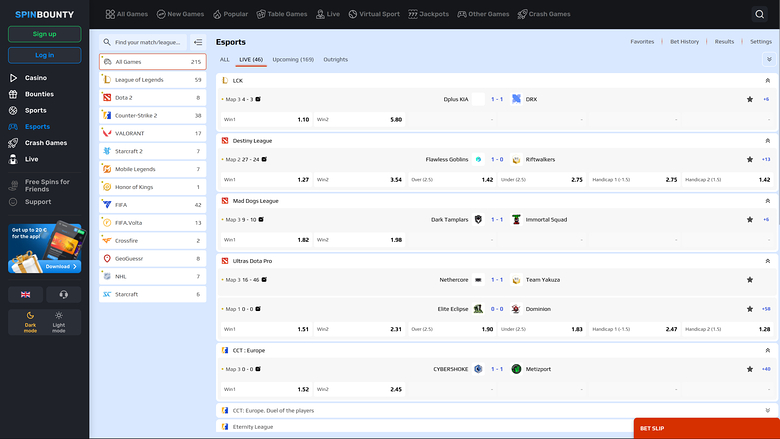Open Popular games menu
Screen dimensions: 780x439
tap(230, 14)
